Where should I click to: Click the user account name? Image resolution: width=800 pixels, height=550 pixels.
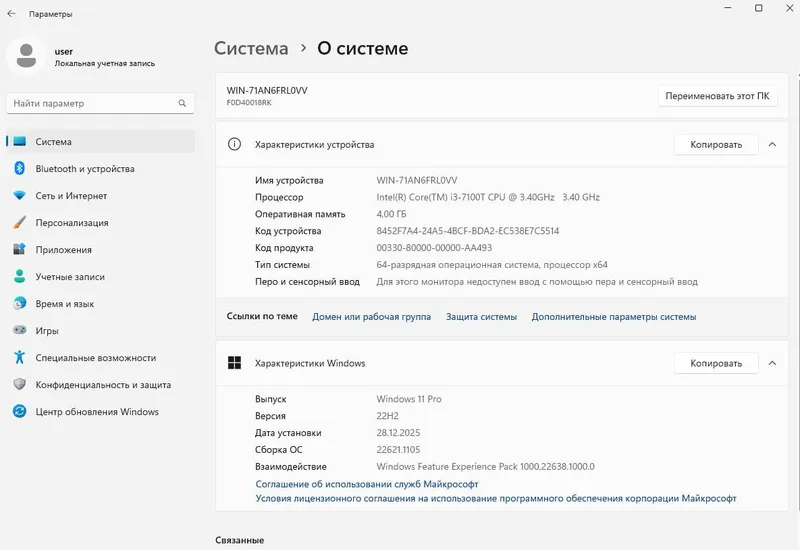(64, 51)
